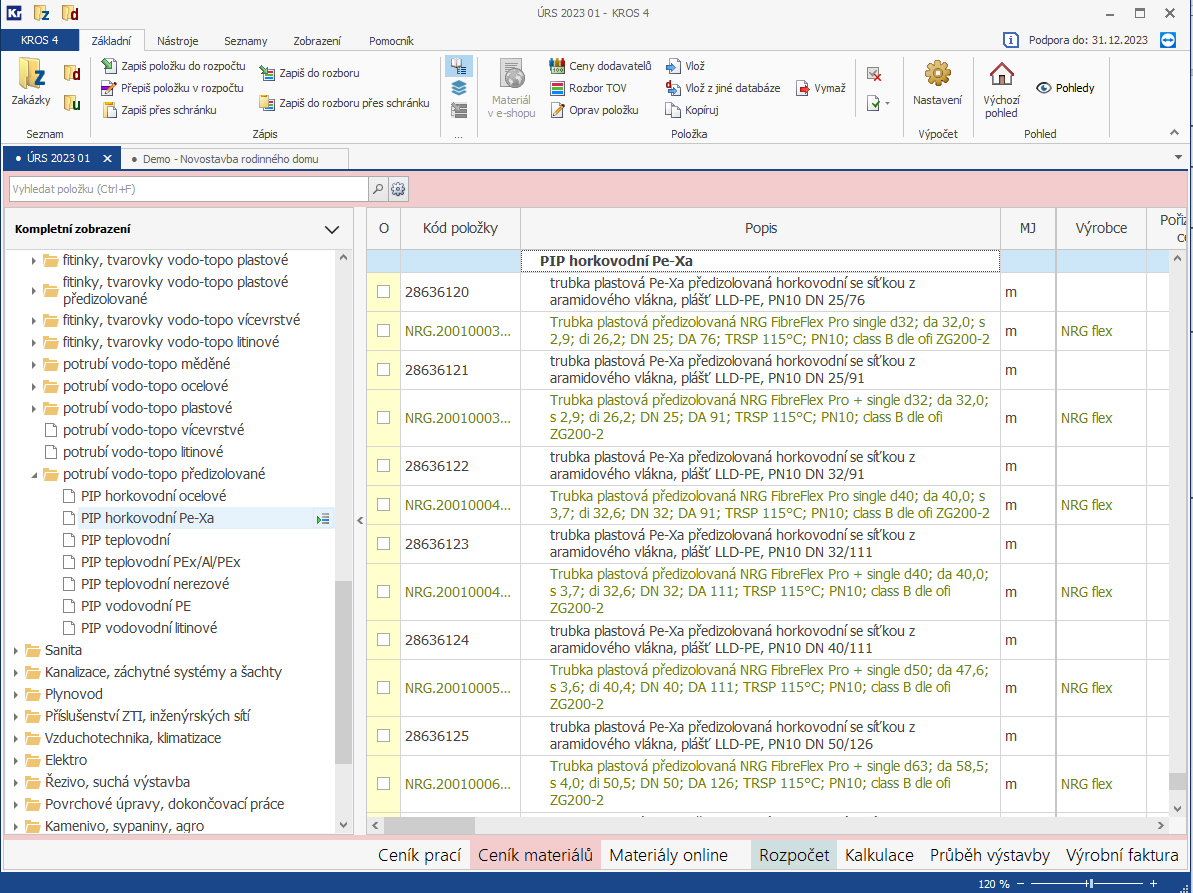This screenshot has height=893, width=1193.
Task: Open Rozbor TOV
Action: tap(588, 88)
